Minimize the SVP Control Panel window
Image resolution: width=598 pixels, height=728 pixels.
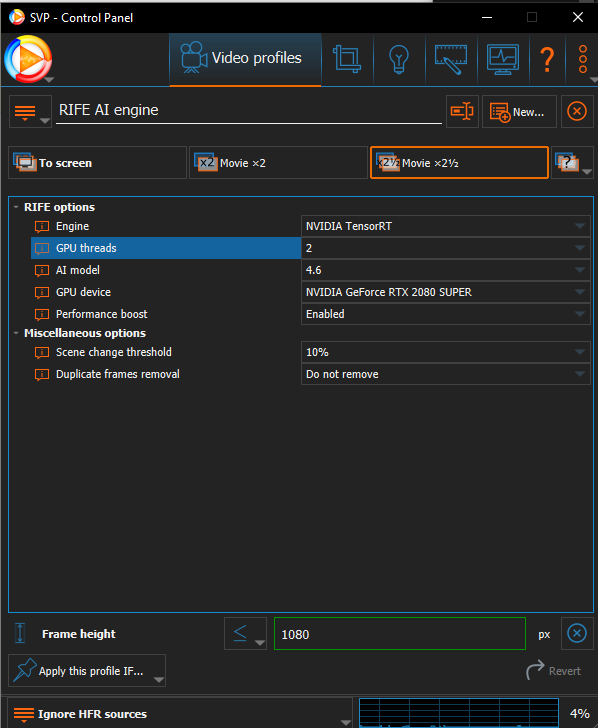(x=487, y=17)
